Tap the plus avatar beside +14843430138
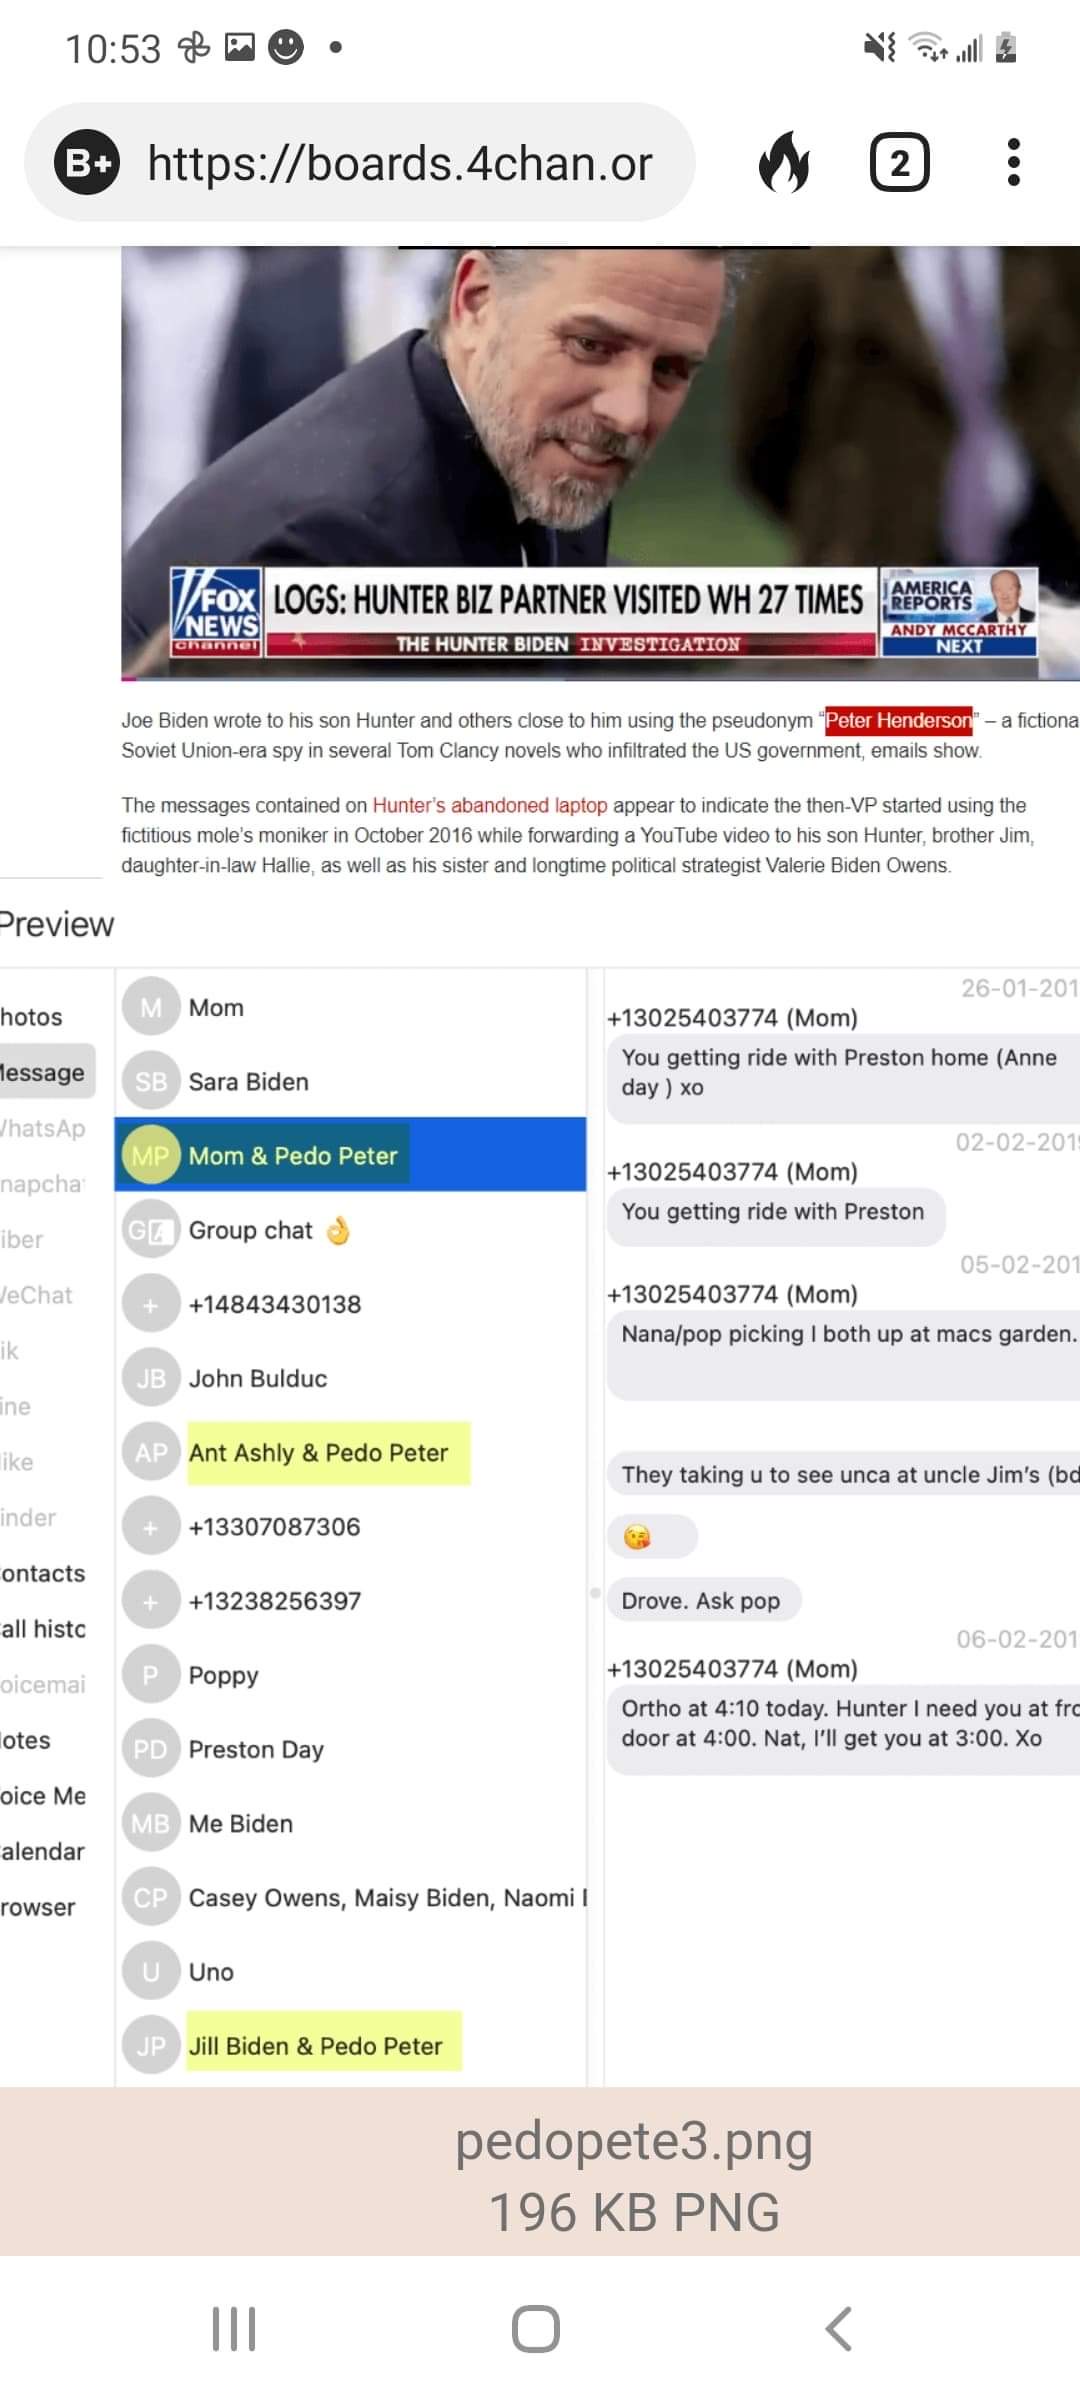 pyautogui.click(x=151, y=1304)
